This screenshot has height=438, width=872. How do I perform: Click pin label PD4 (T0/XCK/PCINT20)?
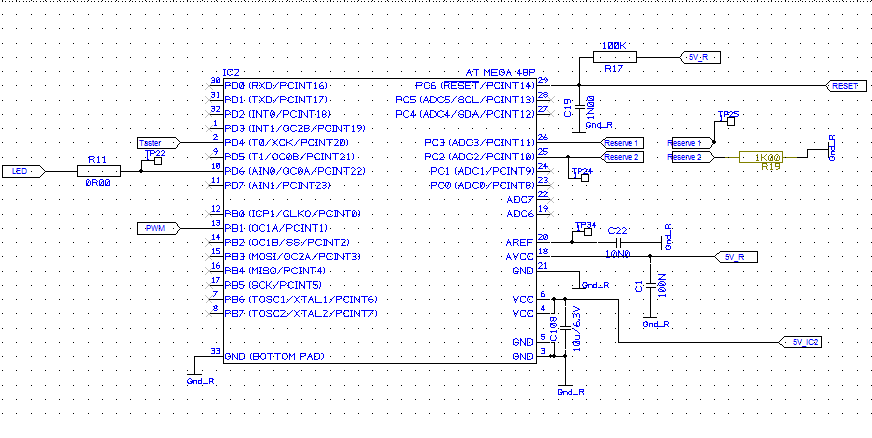[286, 143]
